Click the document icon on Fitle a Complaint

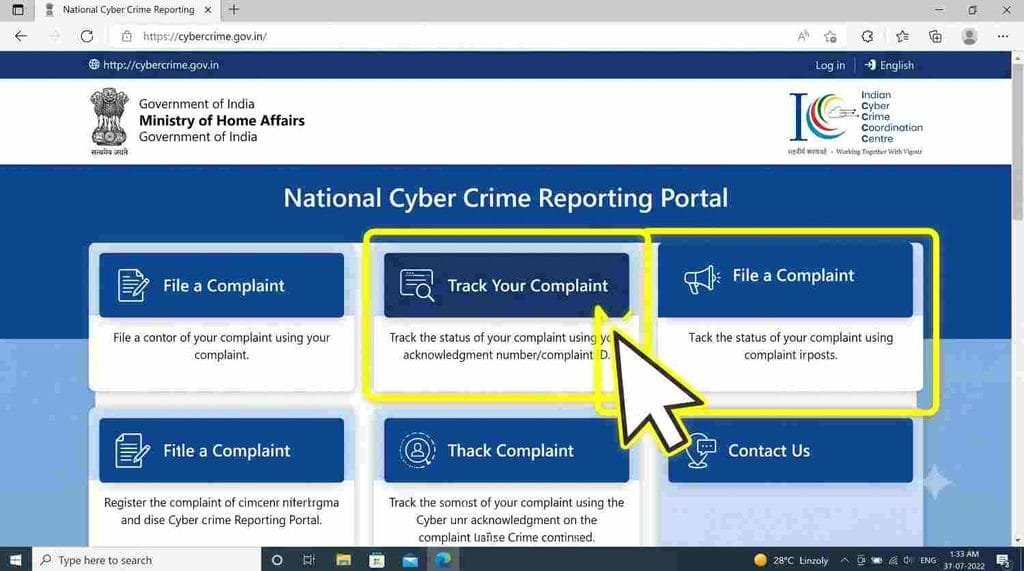coord(132,450)
